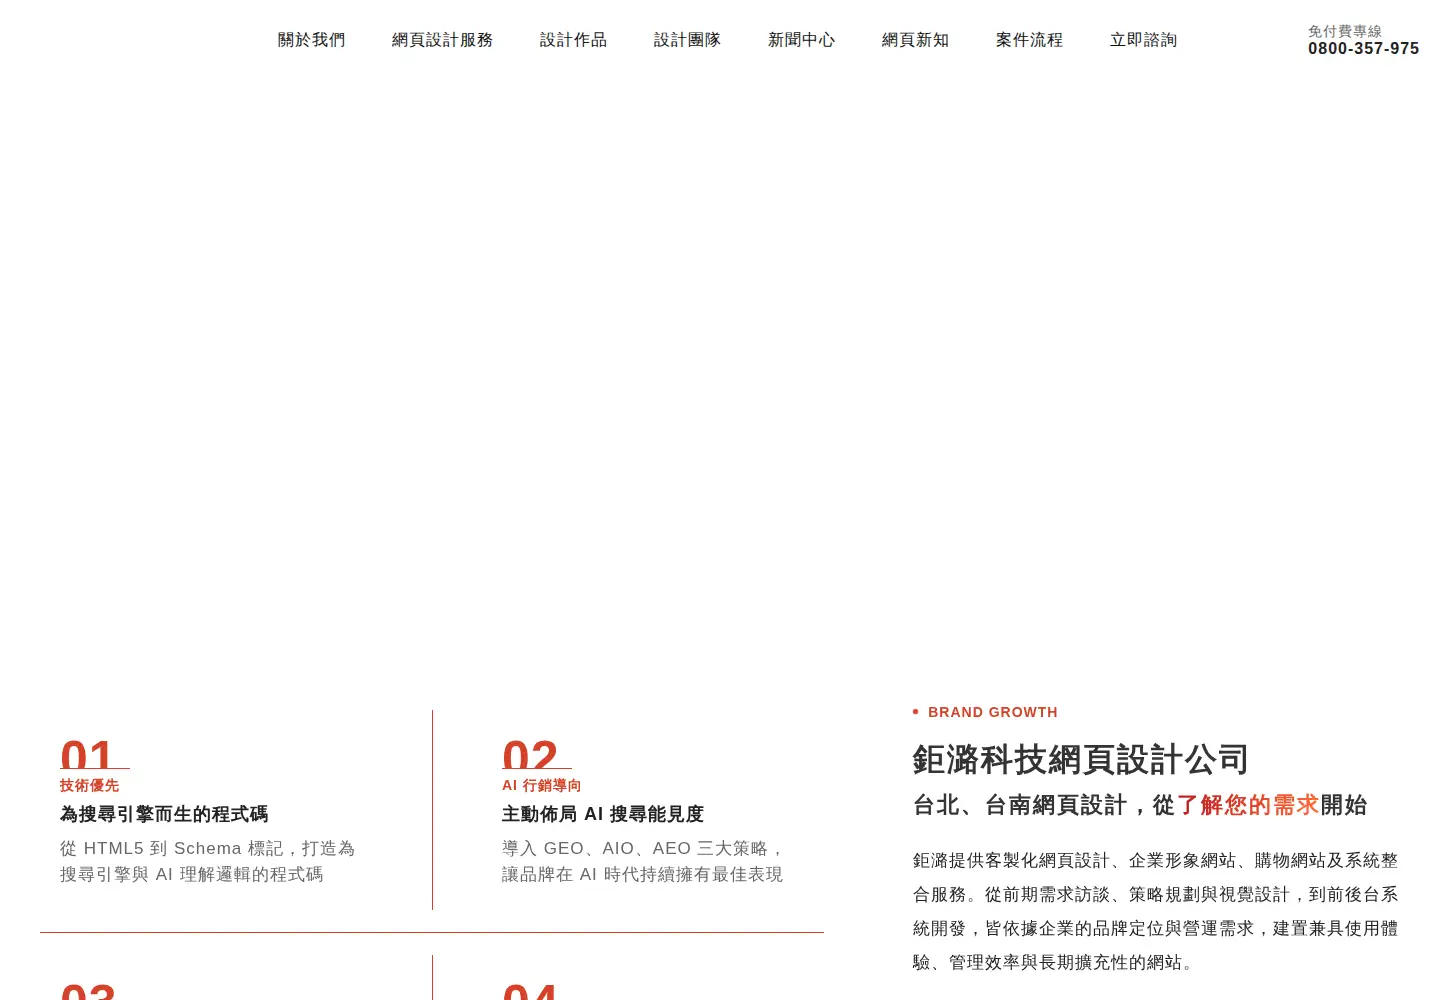1440x1000 pixels.
Task: Click the toll-free number 0800-357-975
Action: click(1363, 49)
